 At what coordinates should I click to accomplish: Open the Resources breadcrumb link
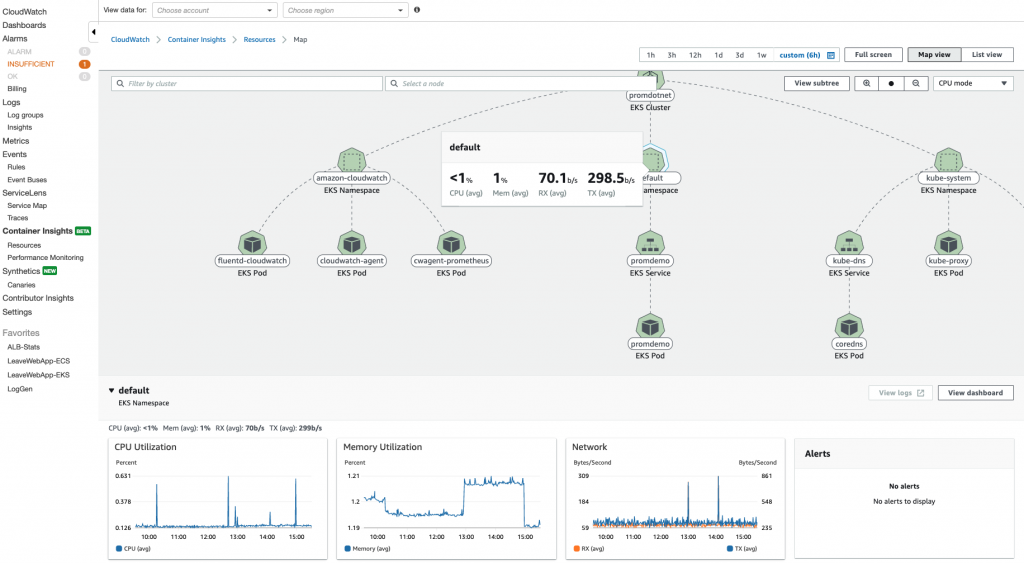pyautogui.click(x=259, y=40)
